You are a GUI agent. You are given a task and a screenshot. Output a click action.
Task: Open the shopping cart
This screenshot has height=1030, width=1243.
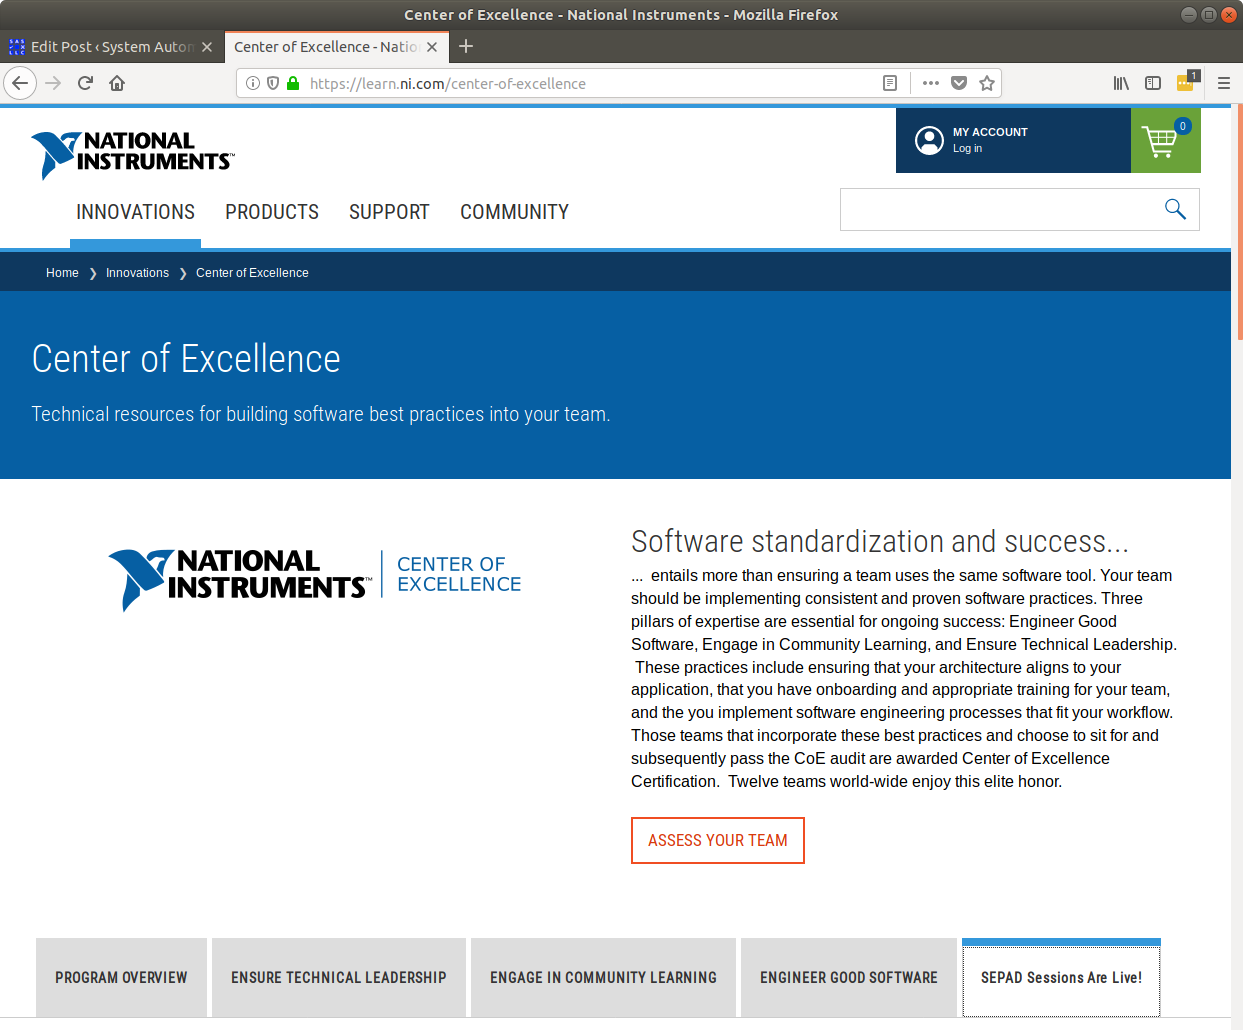[x=1166, y=140]
